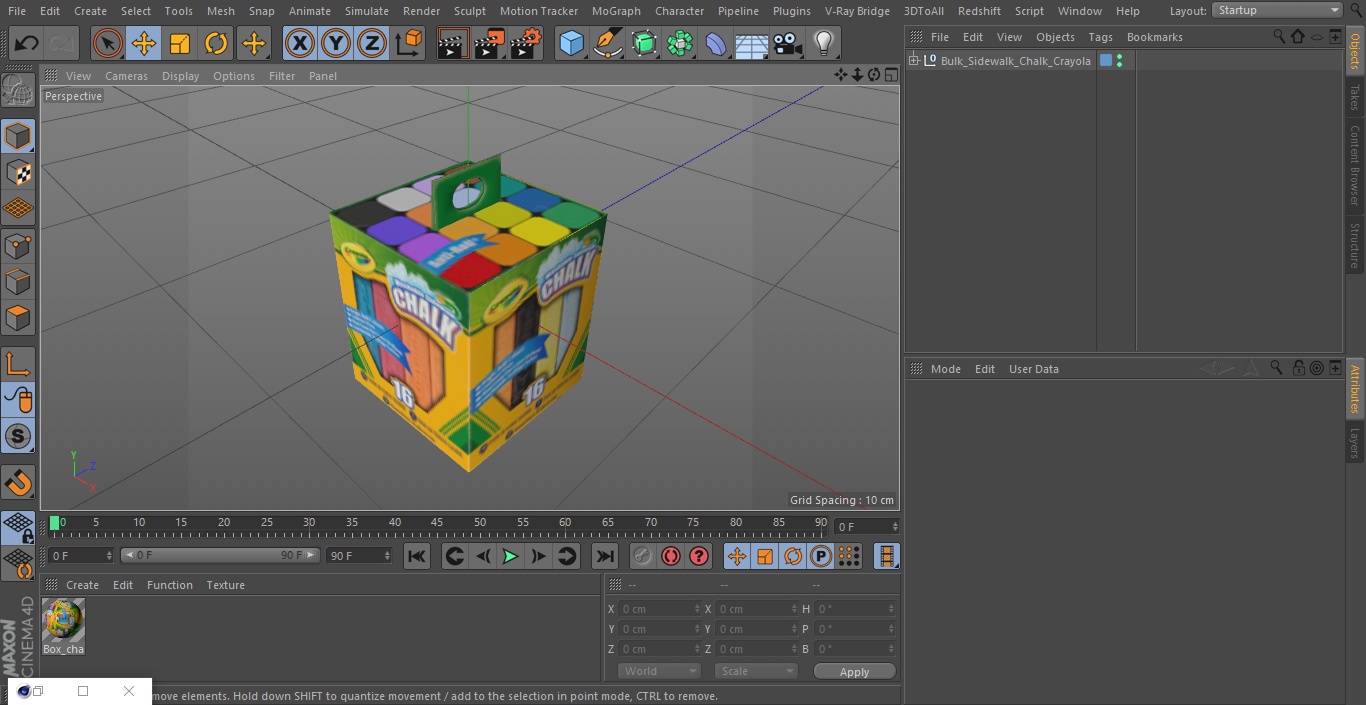This screenshot has width=1366, height=705.
Task: Select the Box_cha material thumbnail
Action: point(63,621)
